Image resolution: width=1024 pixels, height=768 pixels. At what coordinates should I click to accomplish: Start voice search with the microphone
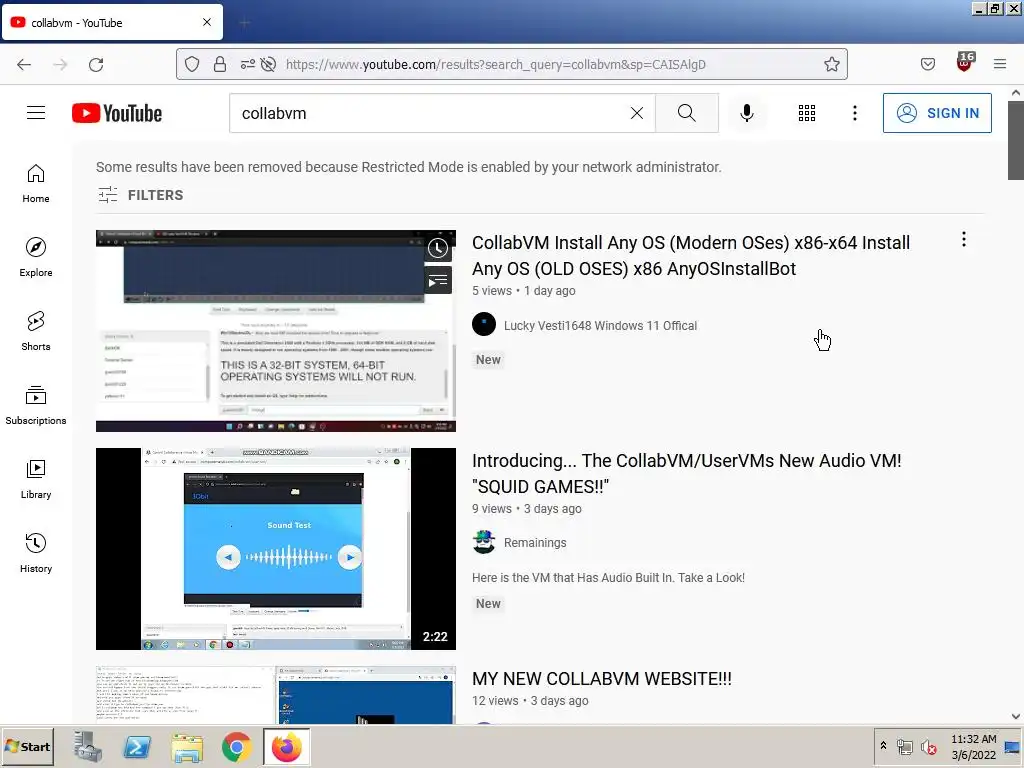[746, 113]
